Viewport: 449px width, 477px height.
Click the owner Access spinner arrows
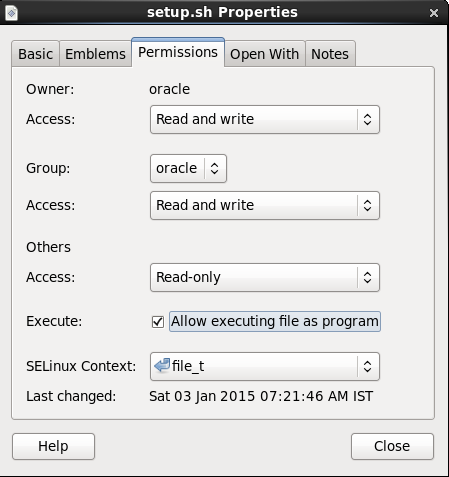[367, 119]
